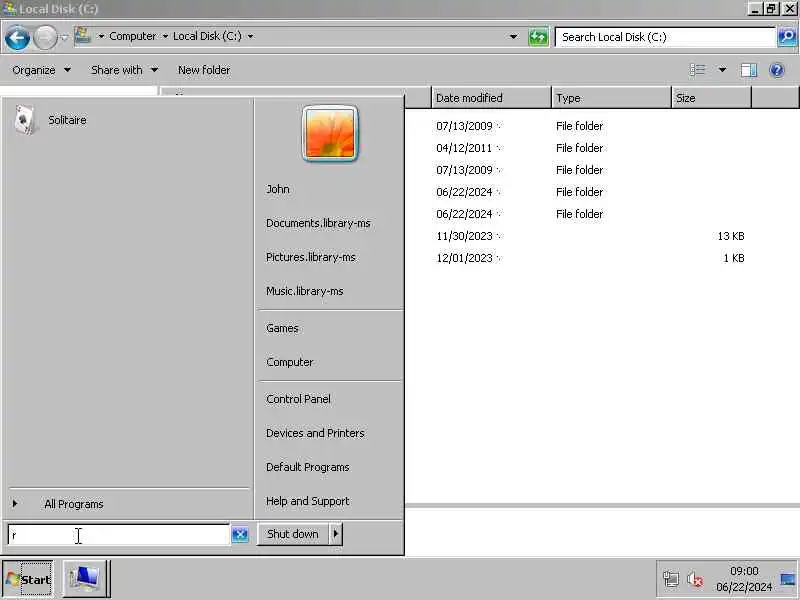Toggle the preview pane icon
This screenshot has width=800, height=600.
tap(748, 70)
